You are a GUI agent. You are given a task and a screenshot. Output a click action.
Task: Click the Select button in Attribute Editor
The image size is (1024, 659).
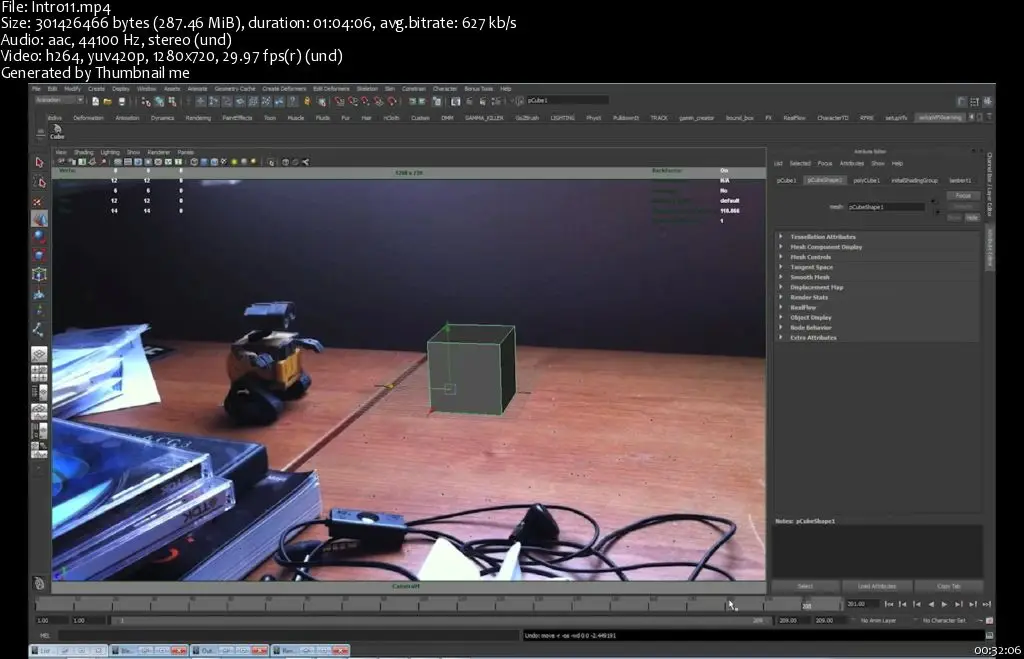coord(805,587)
